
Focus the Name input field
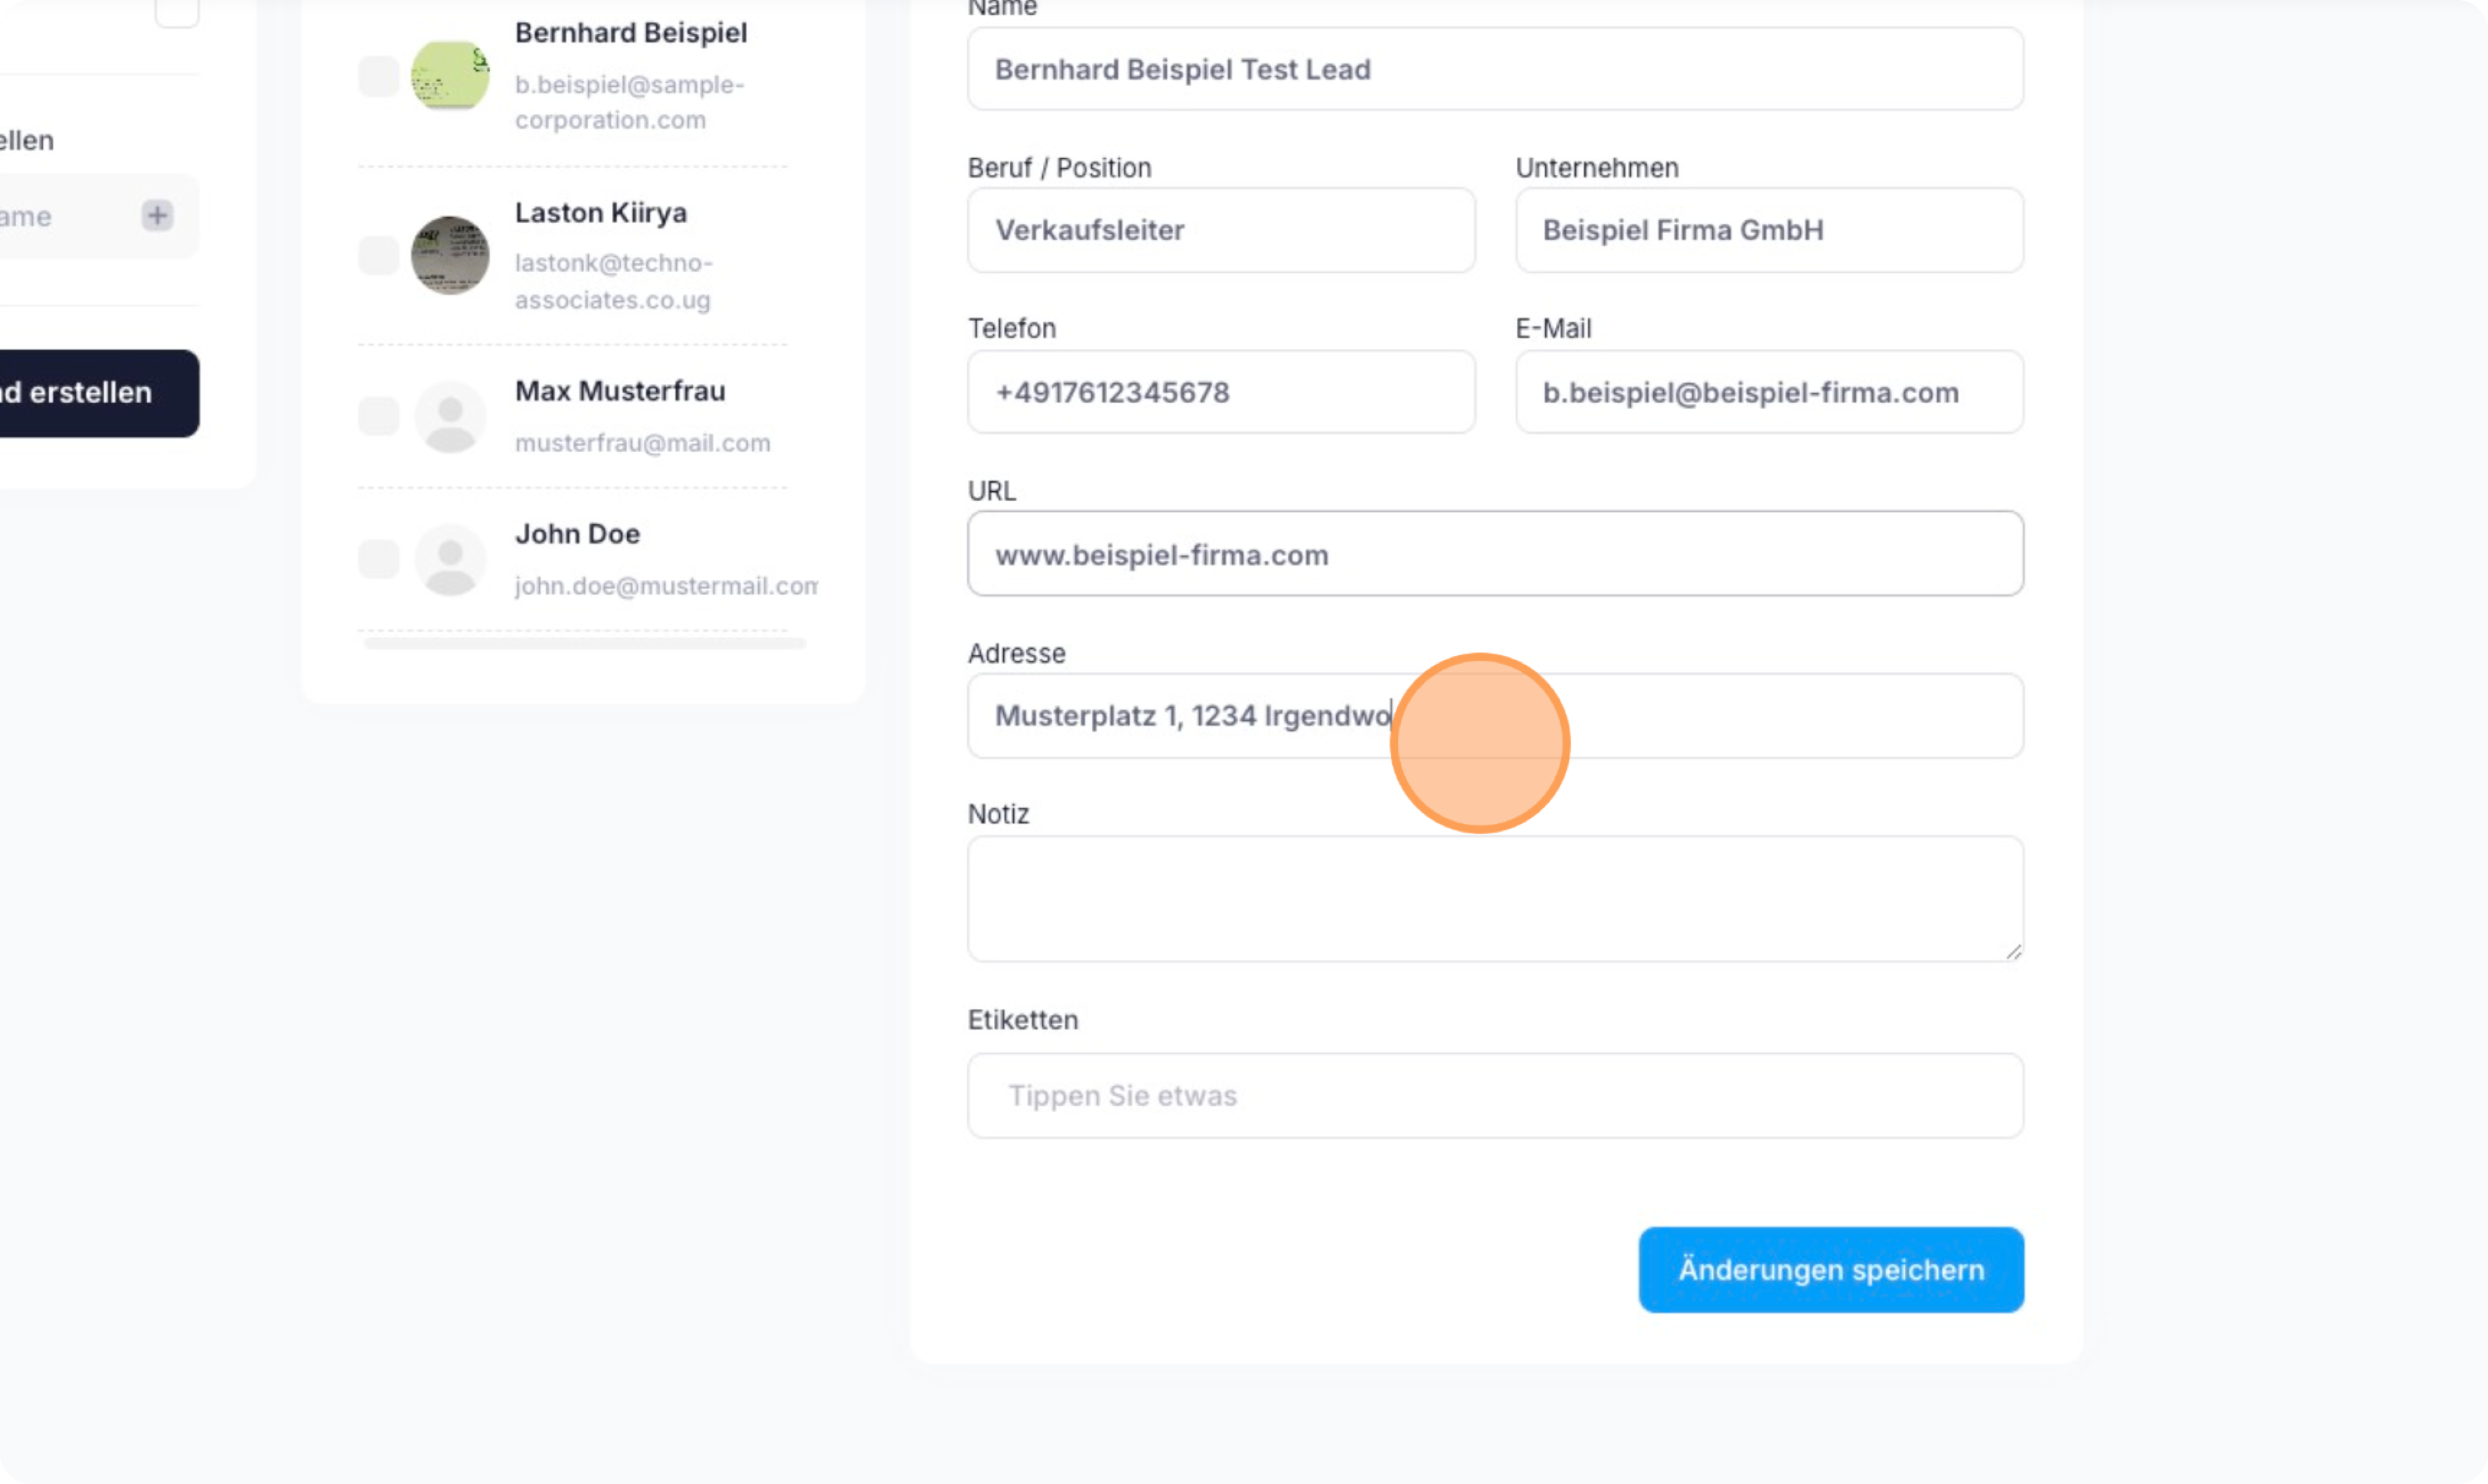[1494, 69]
